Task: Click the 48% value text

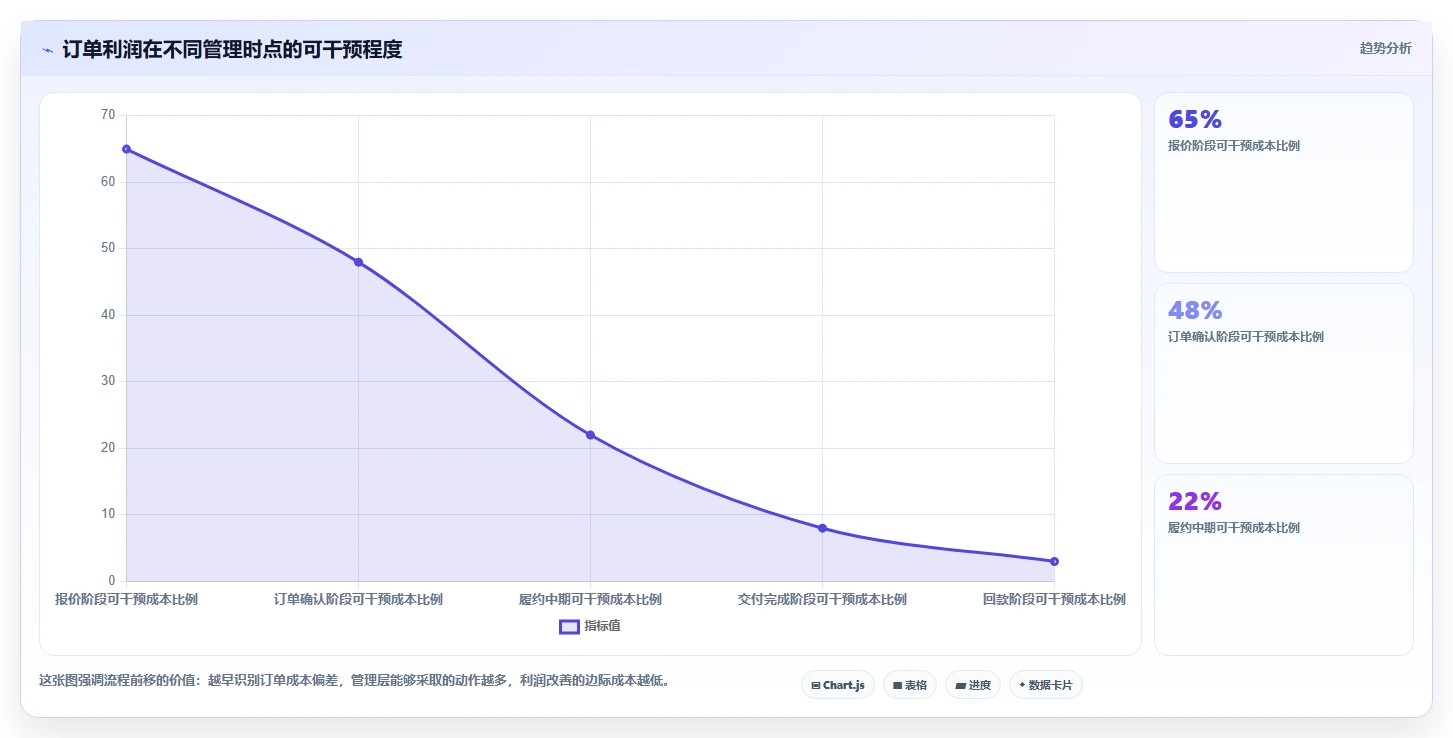Action: coord(1195,311)
